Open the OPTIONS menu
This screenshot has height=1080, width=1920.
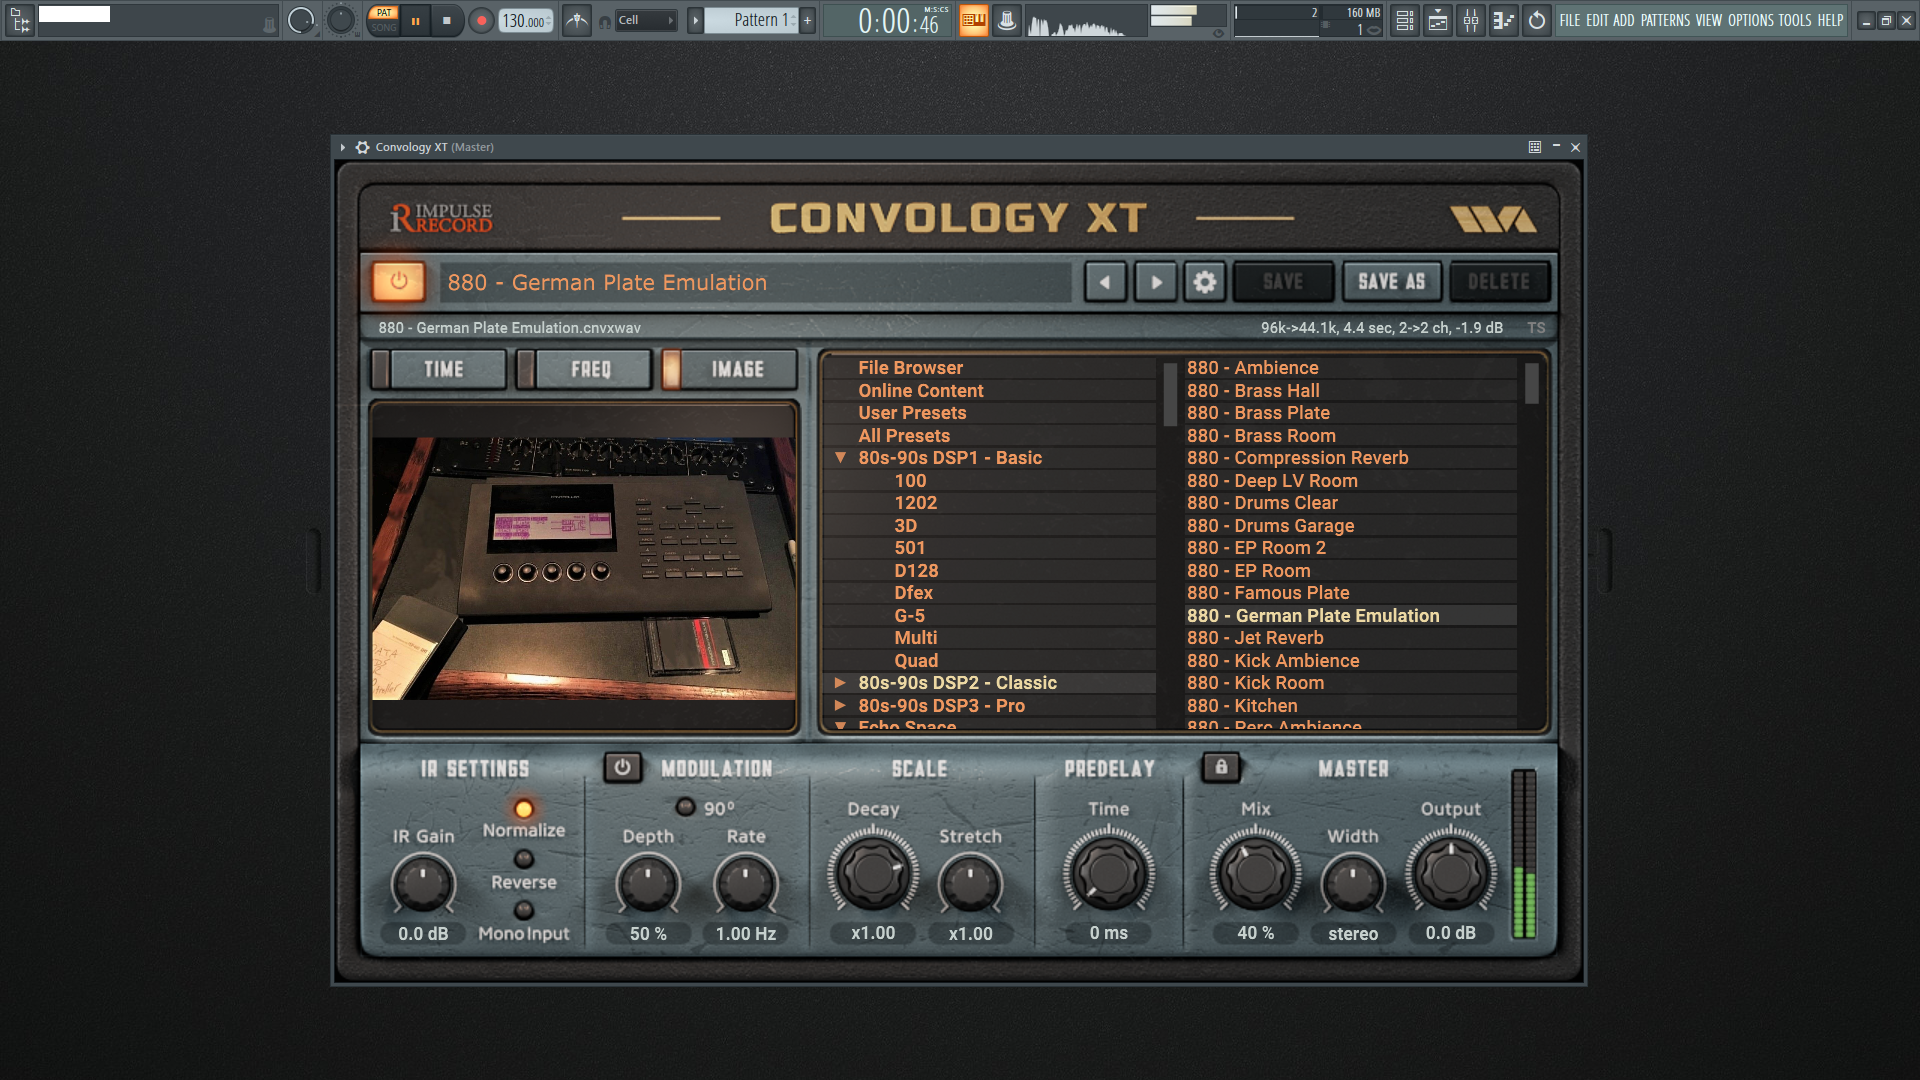click(x=1750, y=20)
